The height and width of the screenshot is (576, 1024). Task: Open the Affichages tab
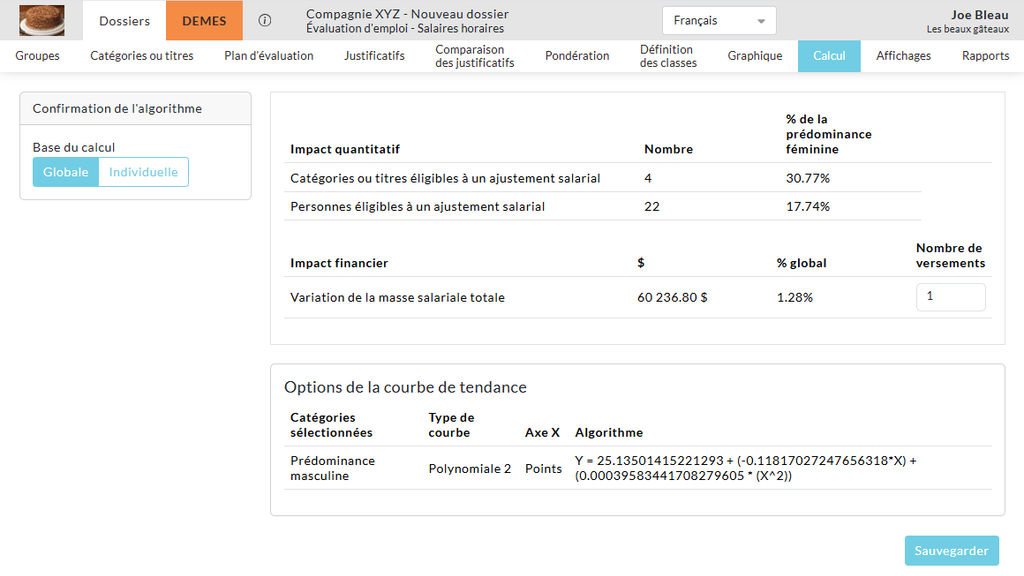point(903,56)
